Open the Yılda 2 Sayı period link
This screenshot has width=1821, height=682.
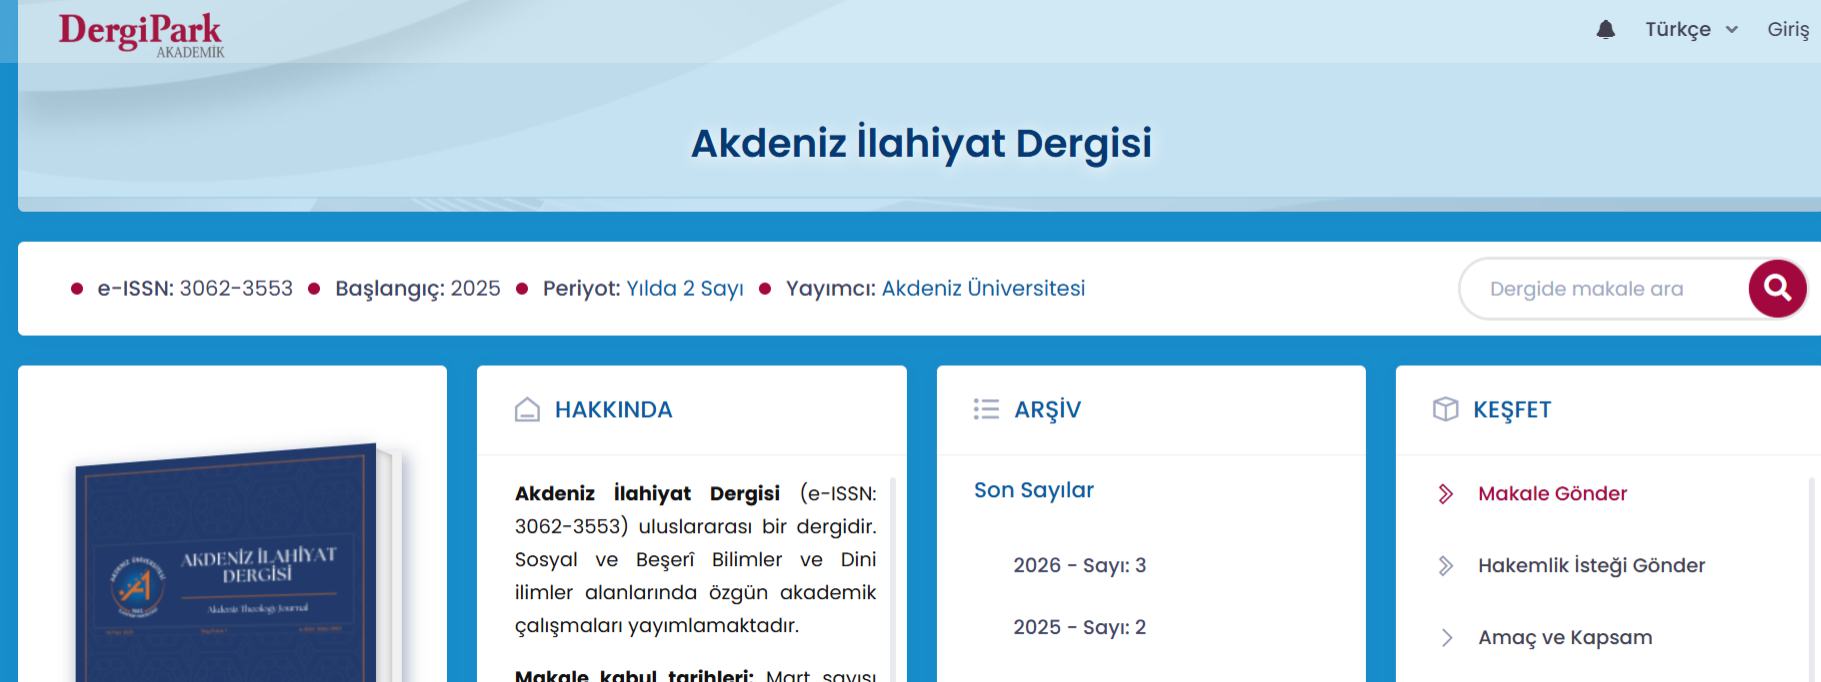coord(685,289)
